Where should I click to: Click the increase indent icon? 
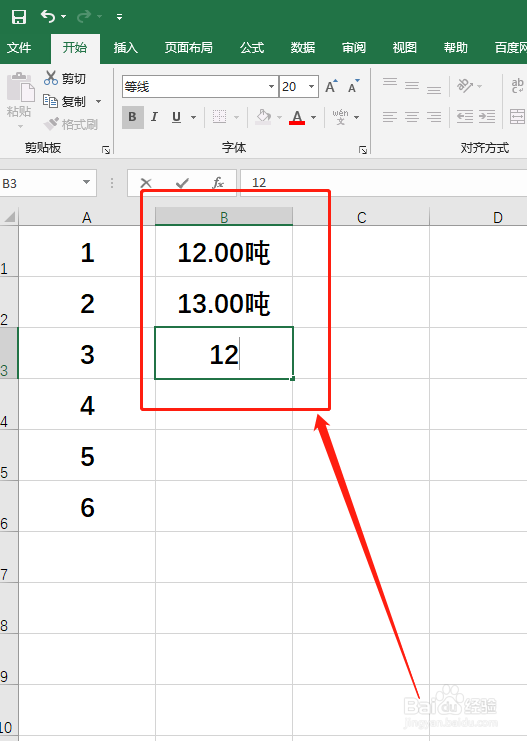tap(487, 116)
